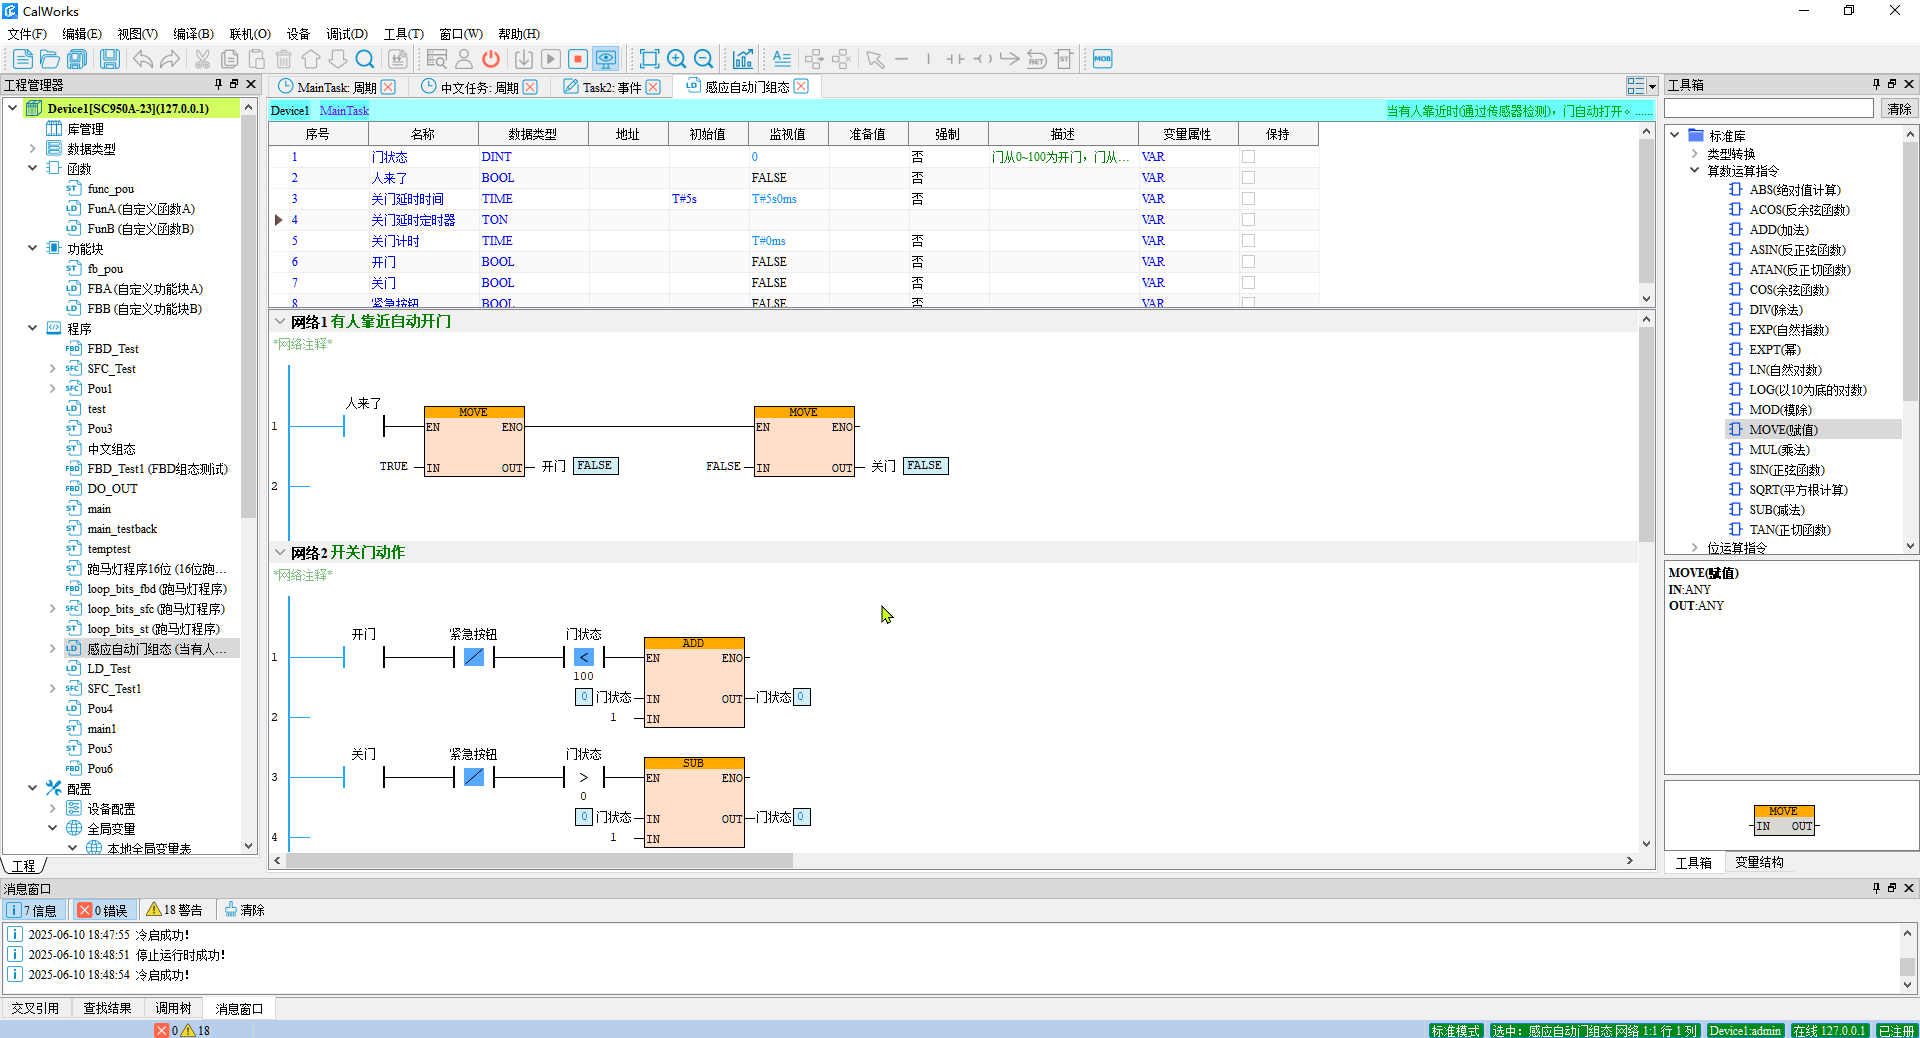Collapse 网络1 有人靠近自动开门 section
Image resolution: width=1920 pixels, height=1038 pixels.
(x=280, y=322)
